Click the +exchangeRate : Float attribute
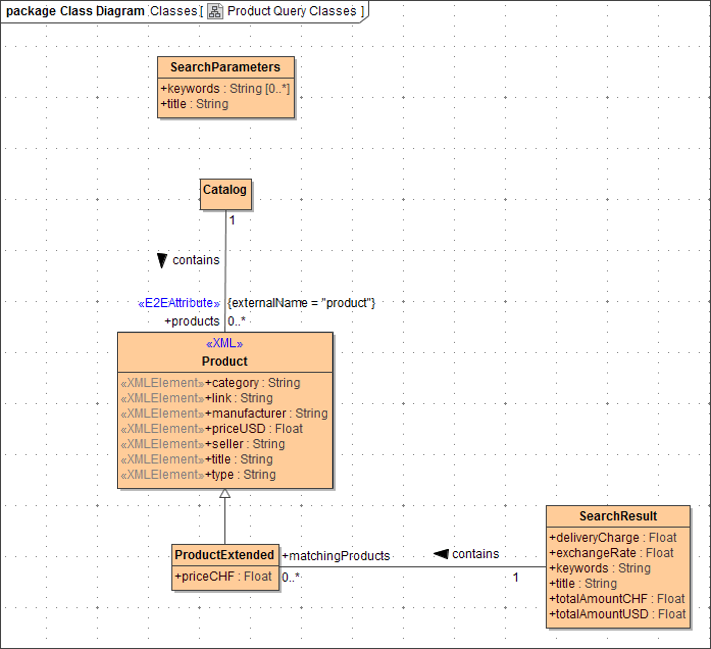The height and width of the screenshot is (649, 711). [611, 552]
